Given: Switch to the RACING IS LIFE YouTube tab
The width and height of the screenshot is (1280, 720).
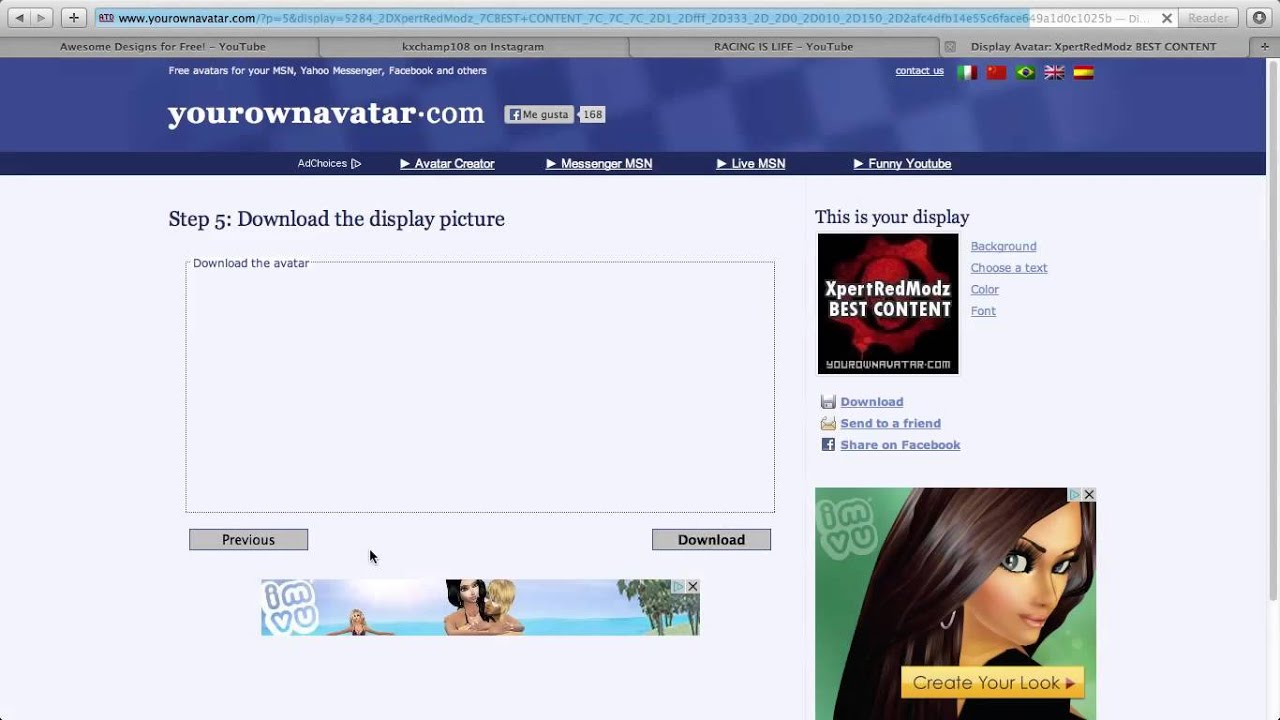Looking at the screenshot, I should tap(783, 46).
